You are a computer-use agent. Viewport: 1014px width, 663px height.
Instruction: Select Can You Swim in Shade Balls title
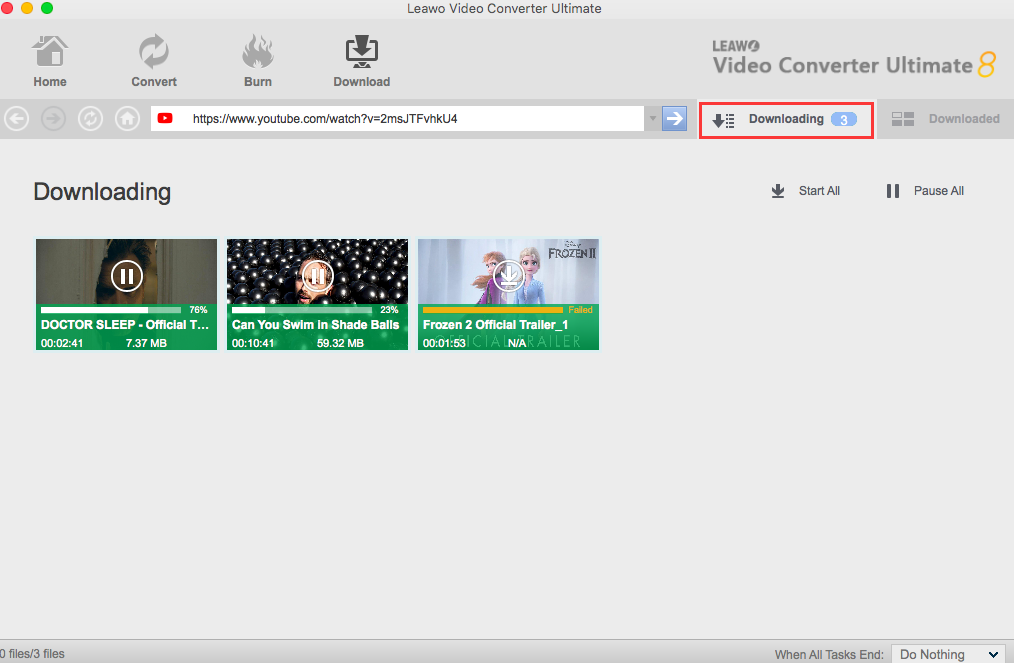316,325
